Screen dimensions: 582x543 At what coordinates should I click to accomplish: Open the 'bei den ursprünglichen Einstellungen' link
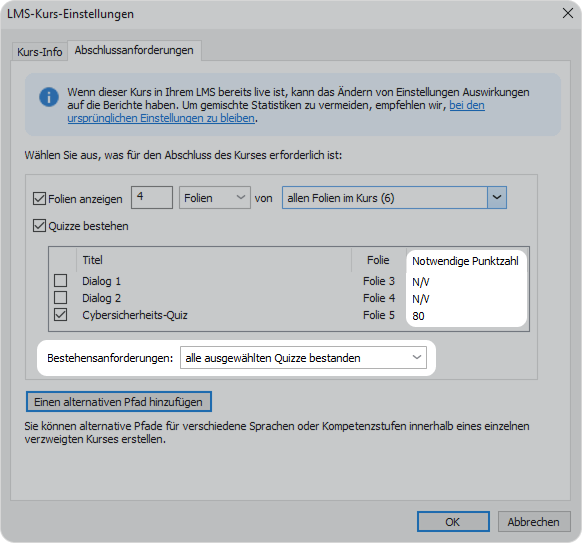click(x=276, y=112)
